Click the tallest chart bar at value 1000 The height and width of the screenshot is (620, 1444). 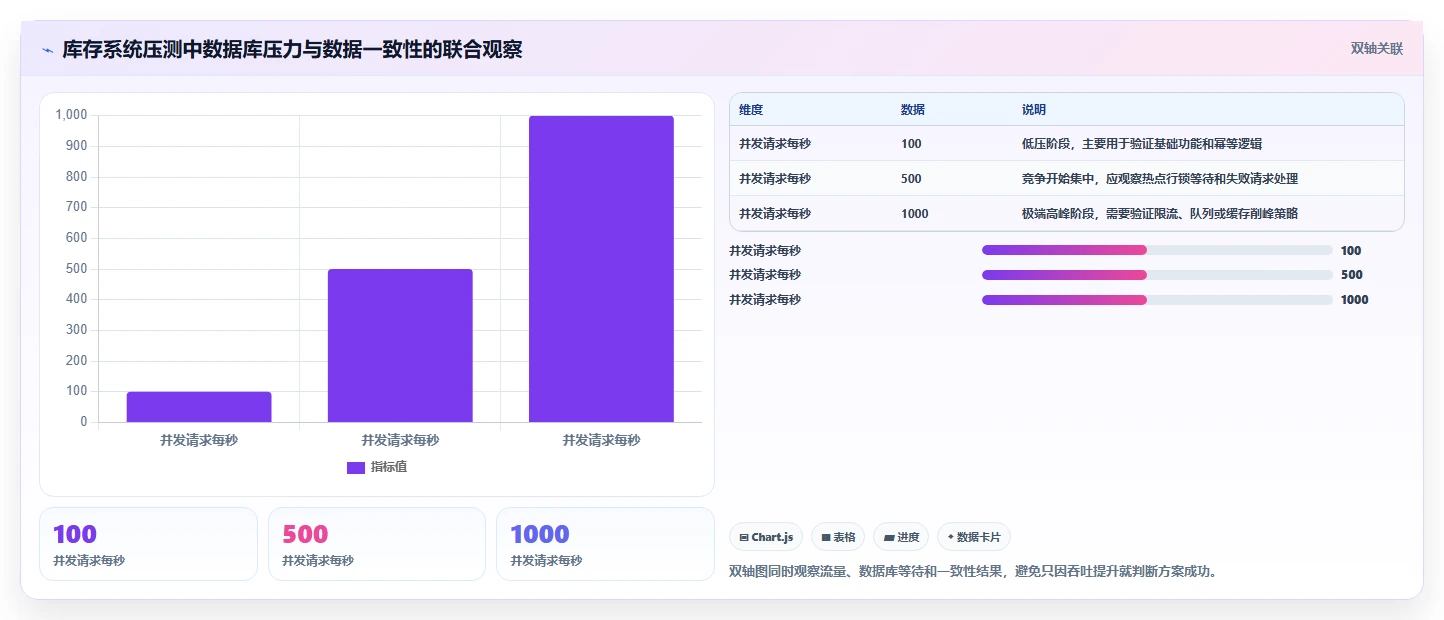coord(601,269)
